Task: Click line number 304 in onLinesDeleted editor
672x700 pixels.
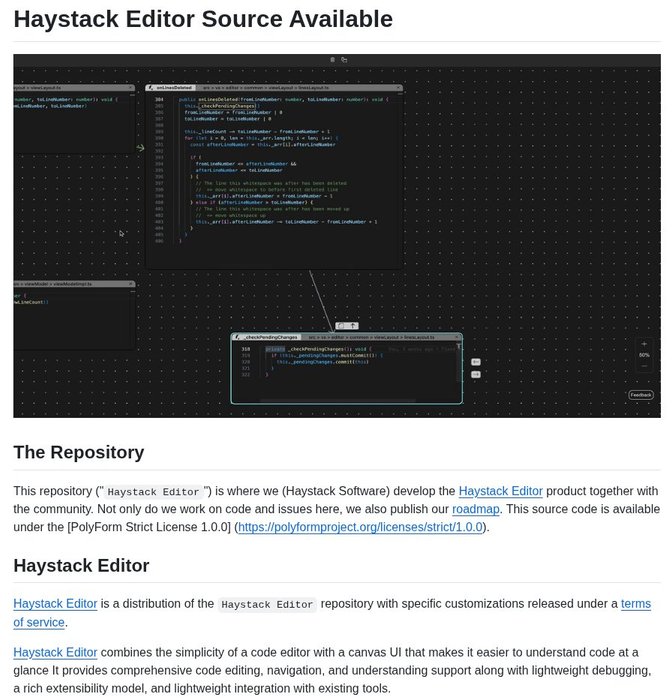Action: click(x=159, y=100)
